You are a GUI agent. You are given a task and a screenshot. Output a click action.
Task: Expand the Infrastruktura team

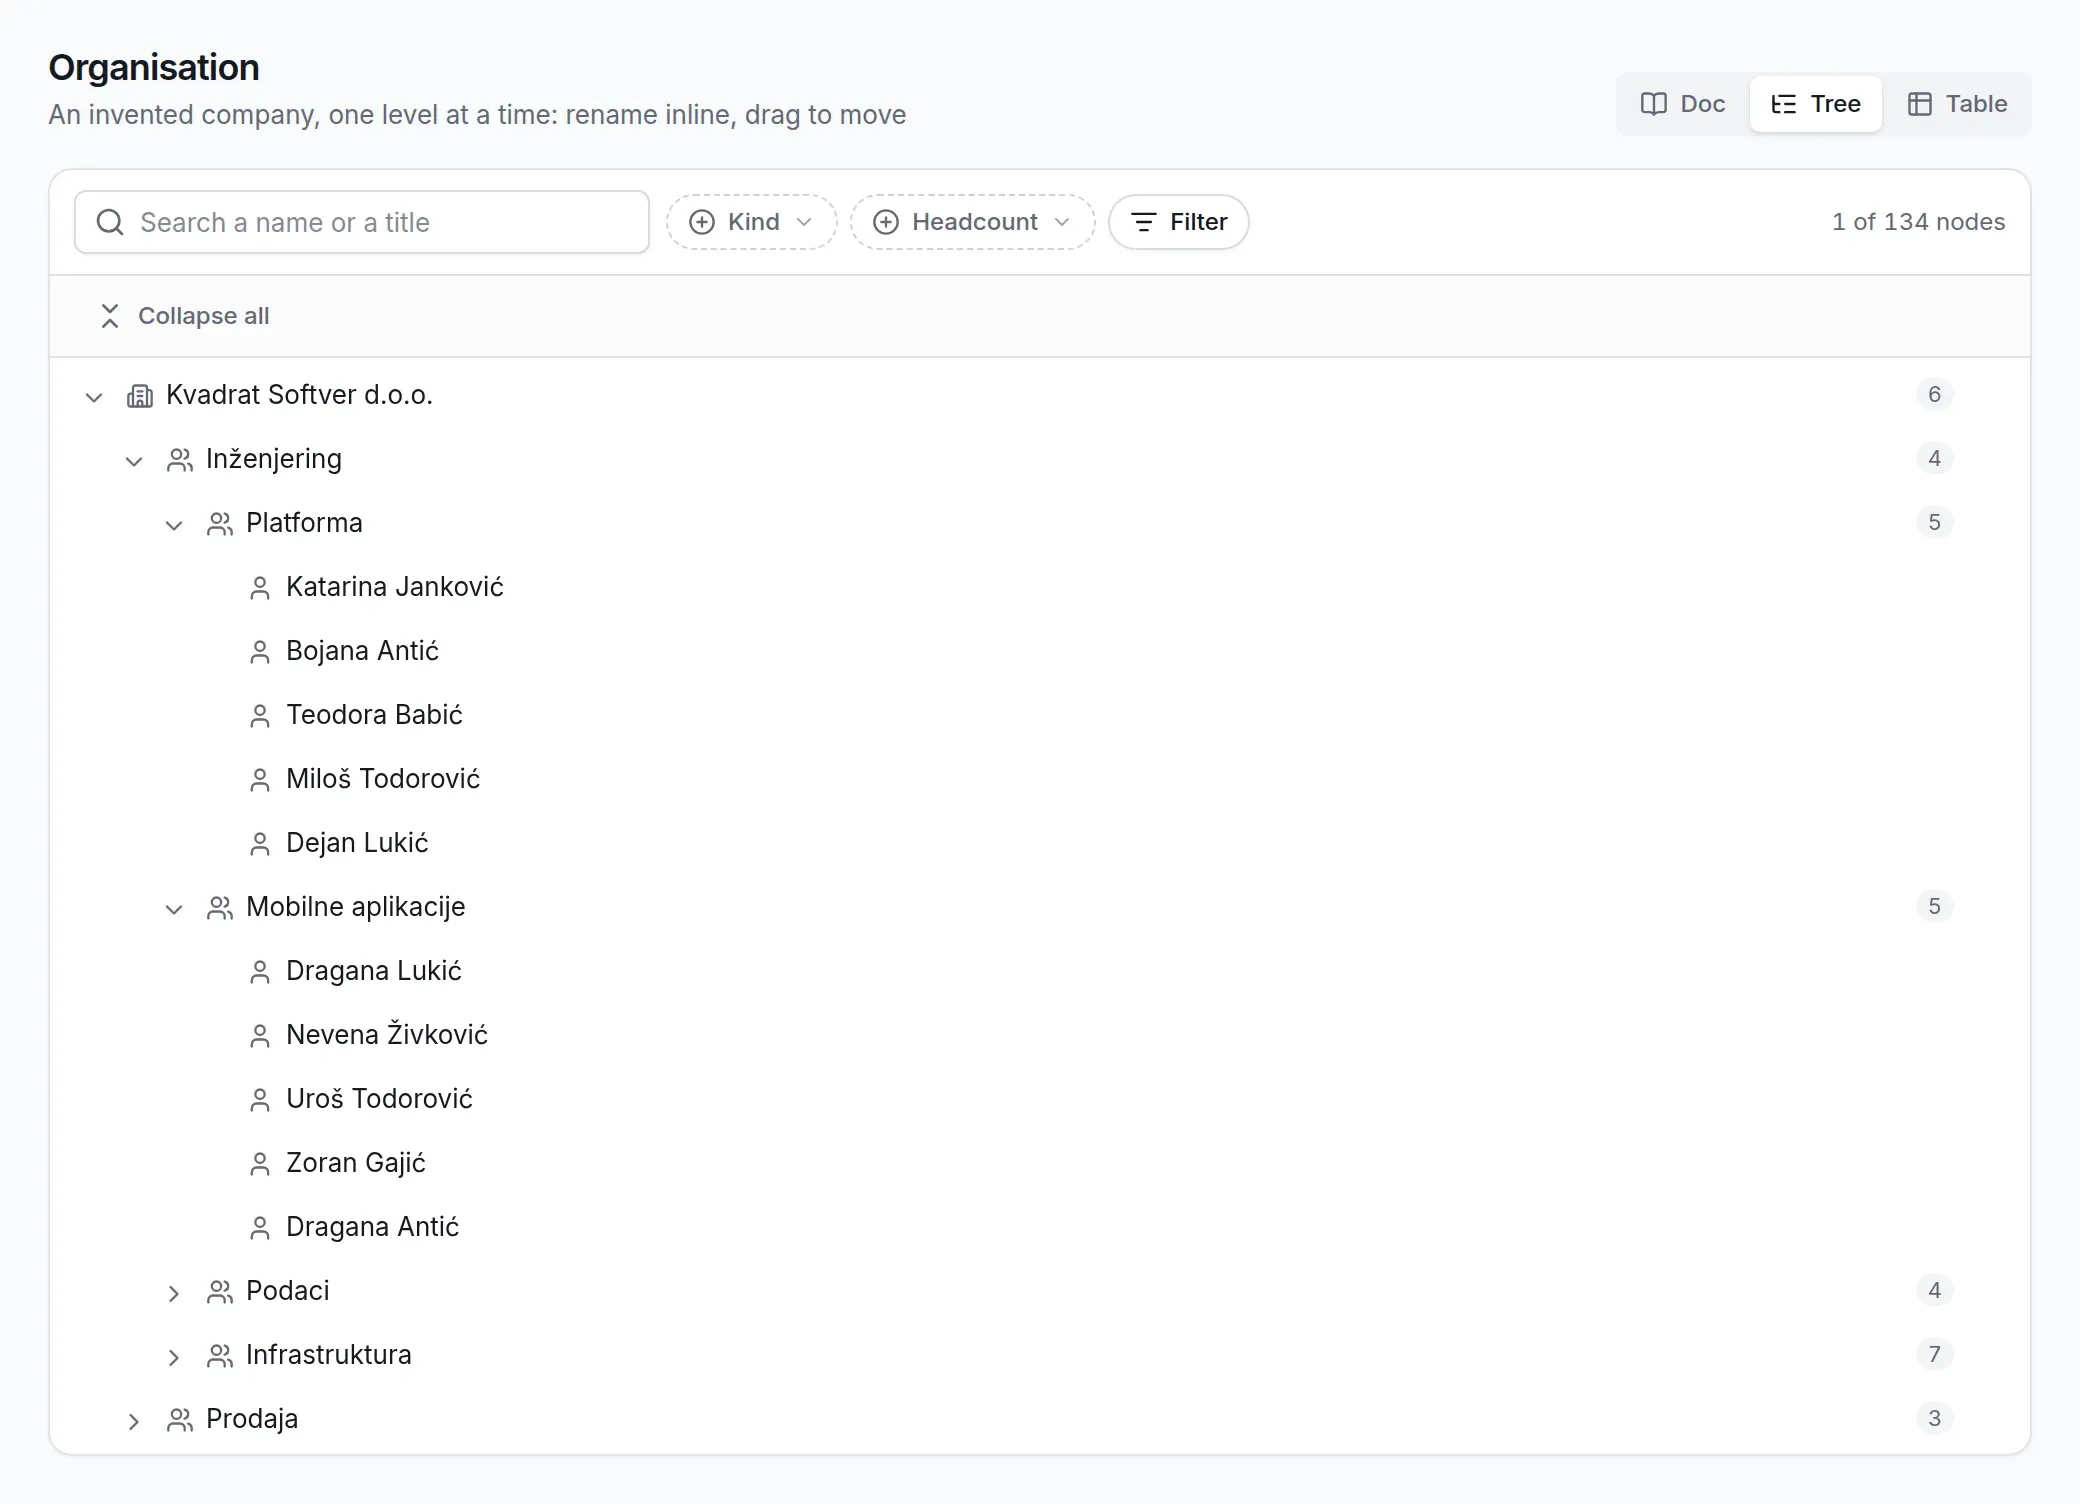(x=174, y=1357)
